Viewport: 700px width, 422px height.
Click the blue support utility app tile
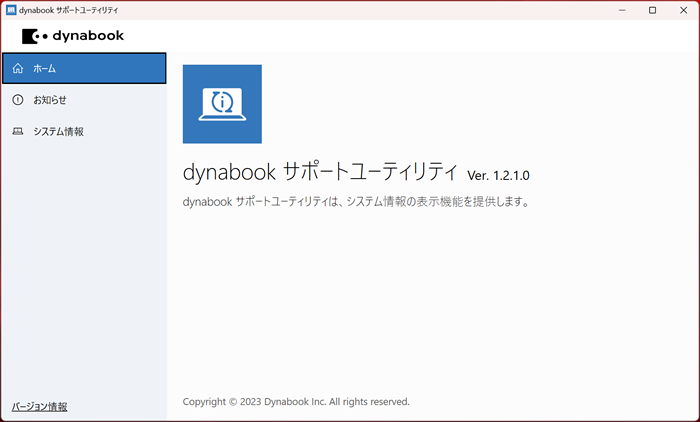(222, 104)
